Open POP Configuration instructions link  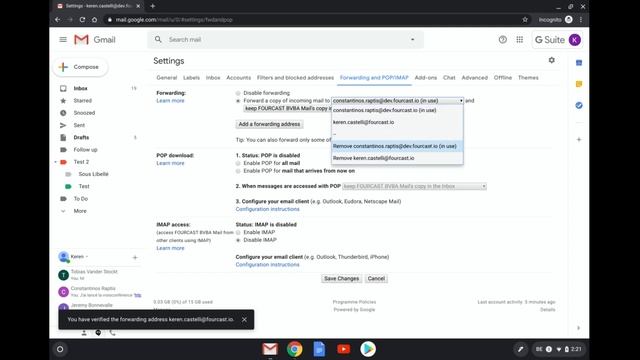click(267, 209)
